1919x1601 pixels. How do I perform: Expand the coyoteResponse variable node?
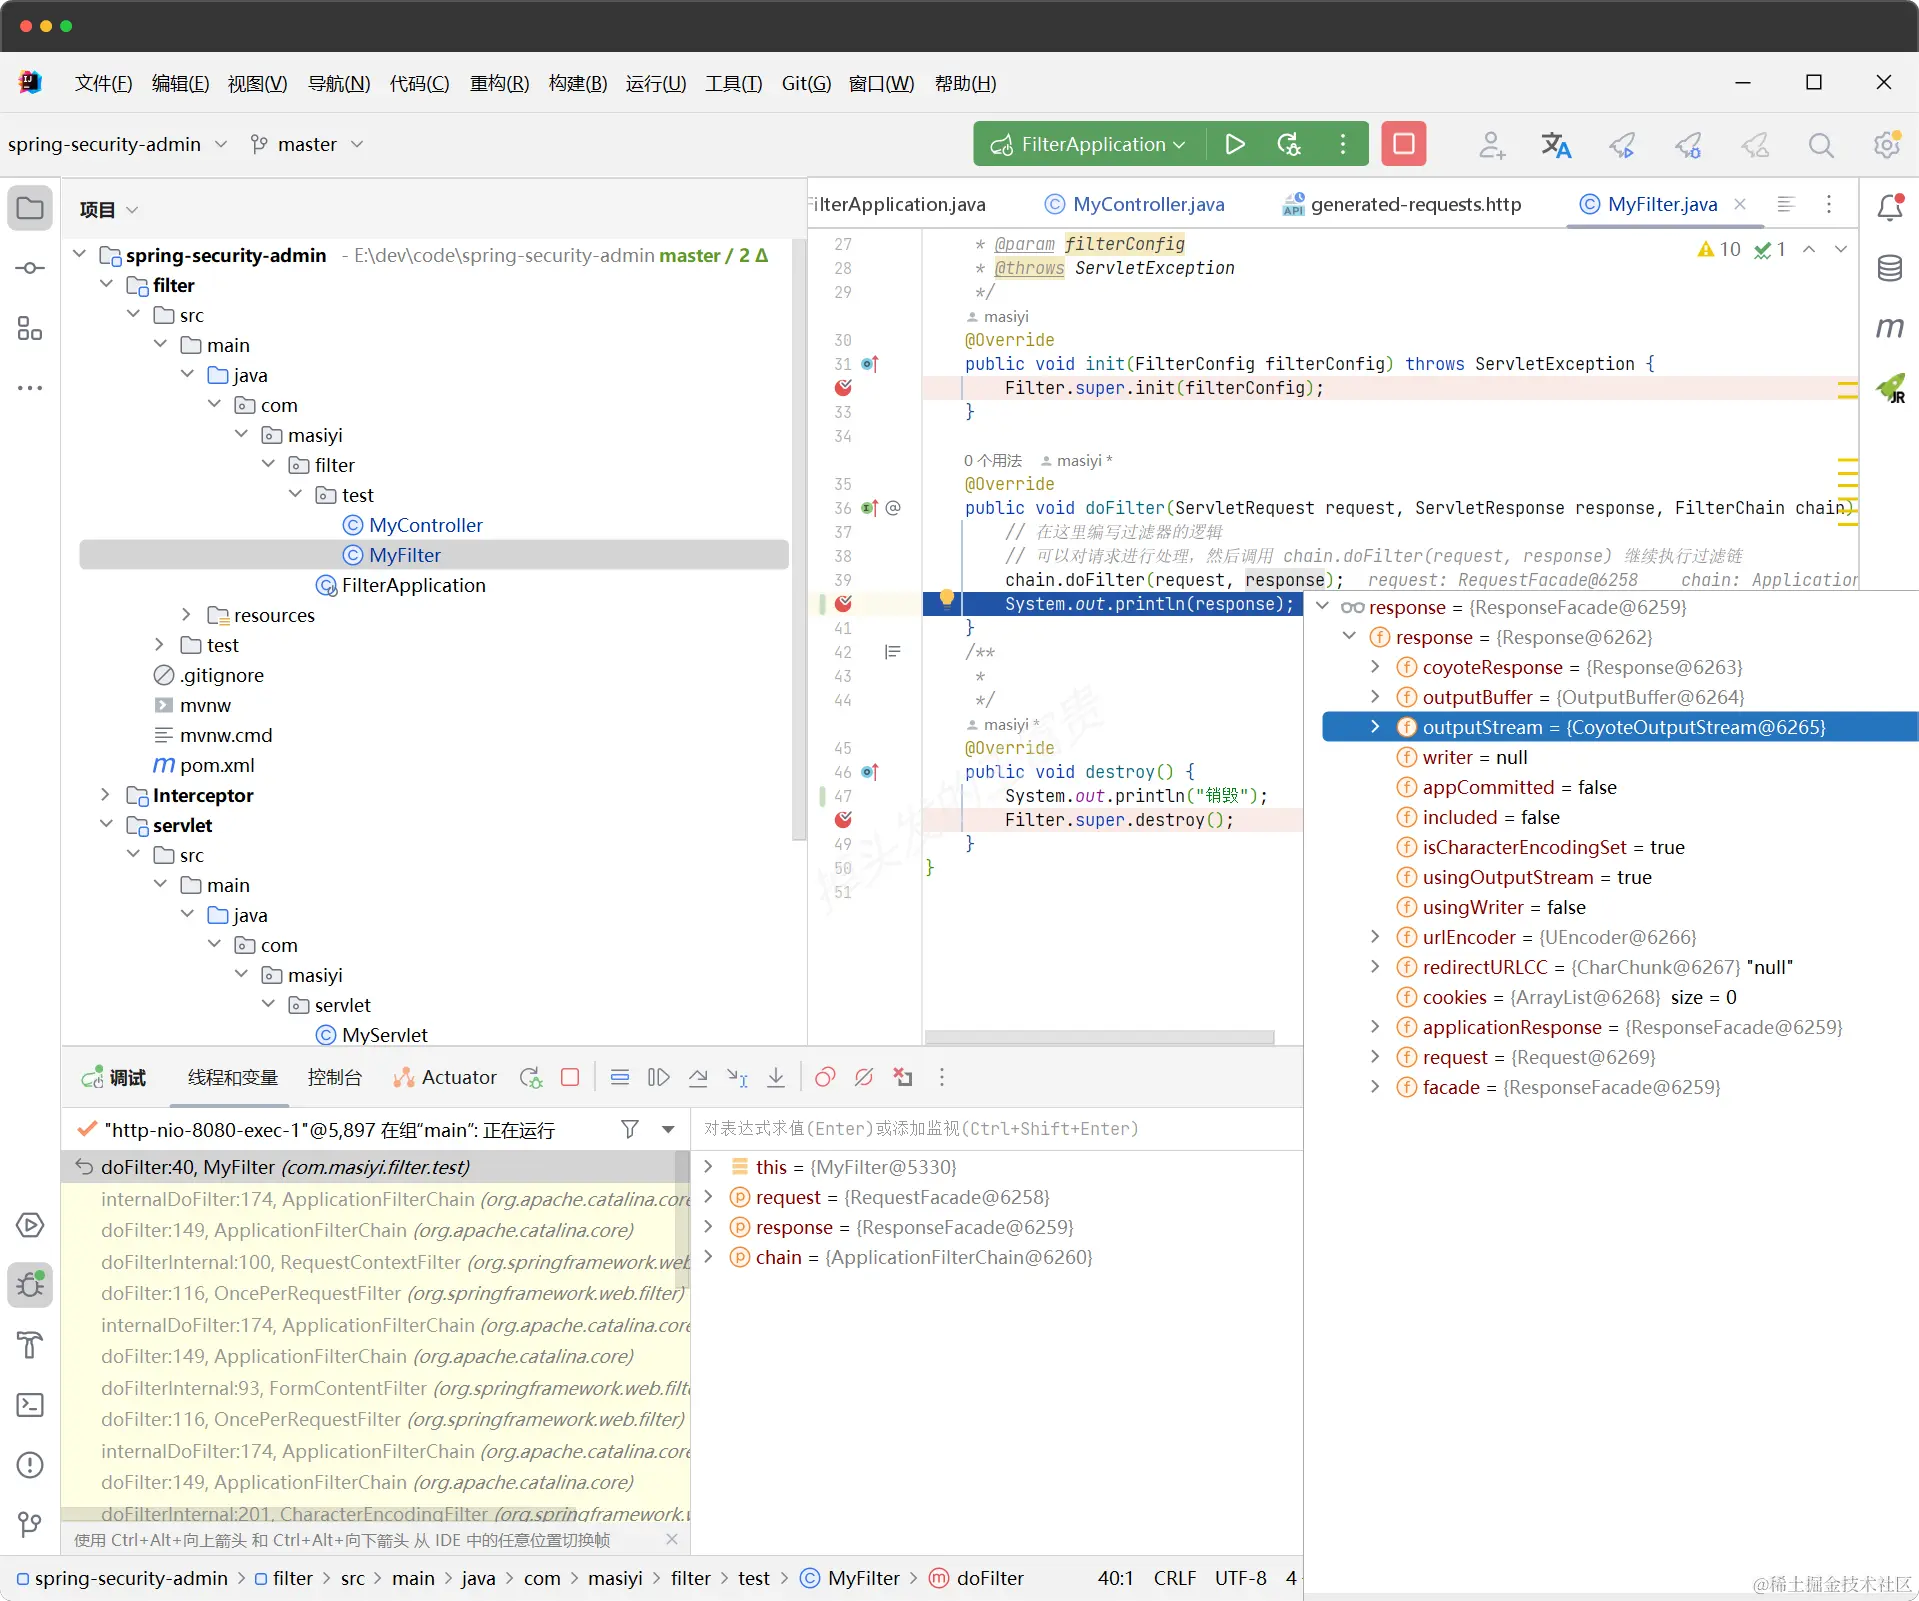[1375, 667]
